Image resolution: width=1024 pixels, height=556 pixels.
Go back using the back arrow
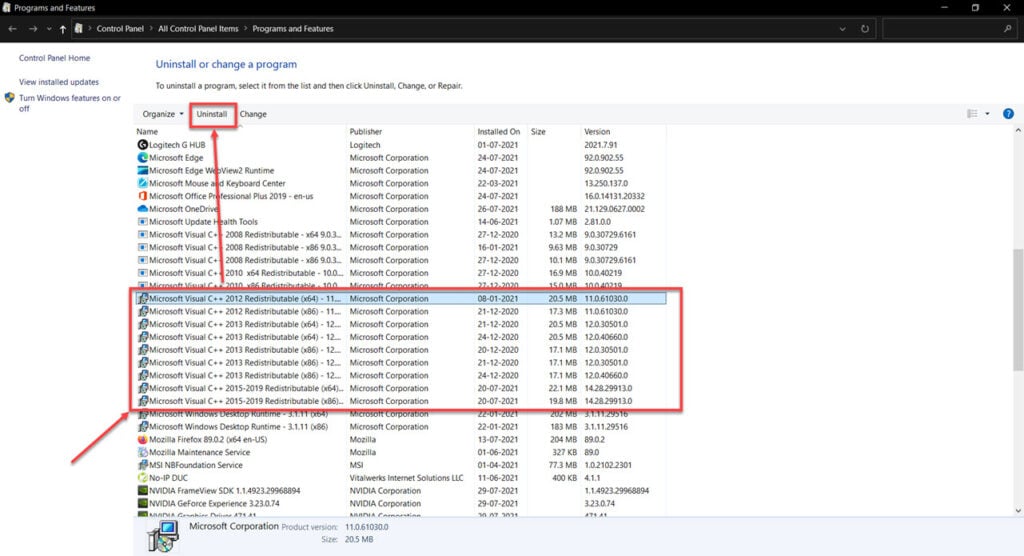(12, 29)
